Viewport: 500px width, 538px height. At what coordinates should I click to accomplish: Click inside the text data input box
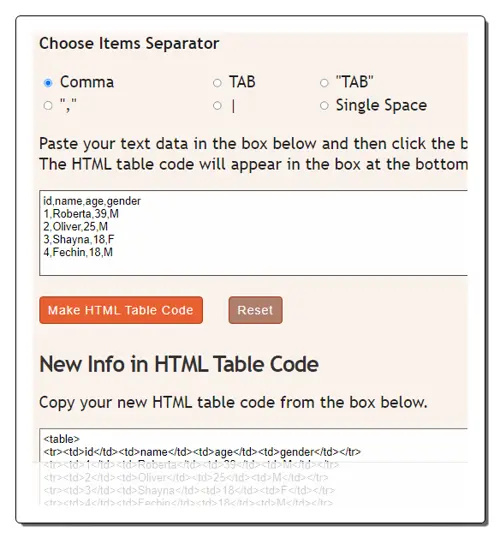coord(253,233)
